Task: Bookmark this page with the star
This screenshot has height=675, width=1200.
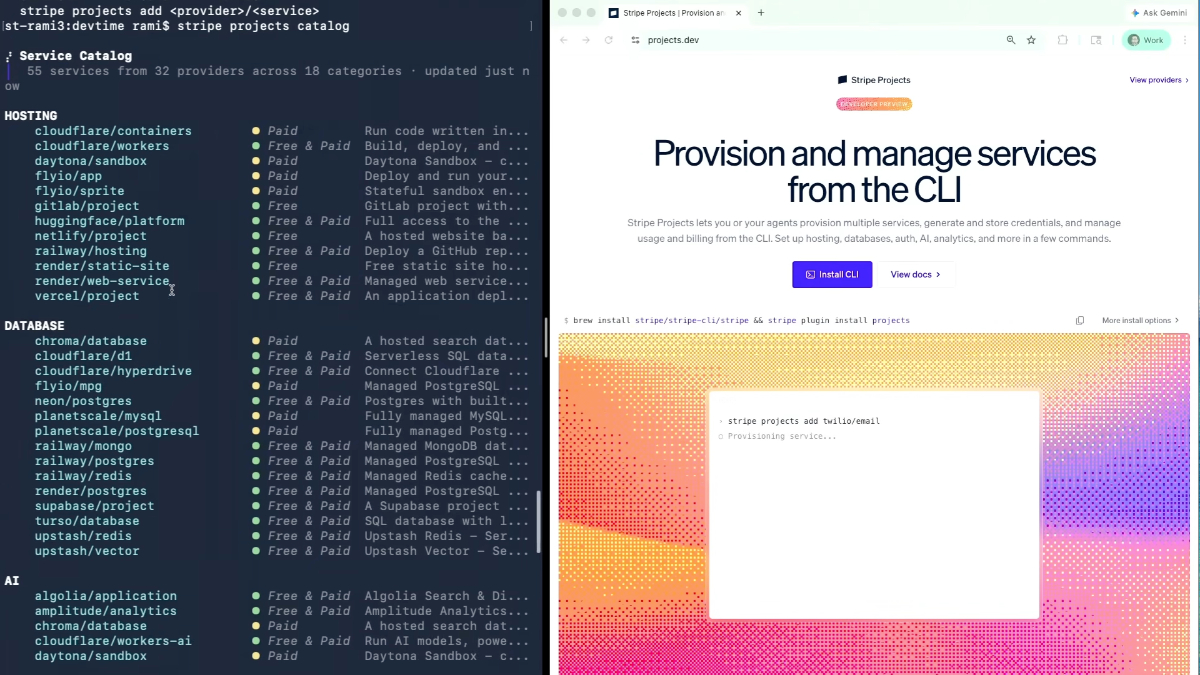Action: [x=1031, y=40]
